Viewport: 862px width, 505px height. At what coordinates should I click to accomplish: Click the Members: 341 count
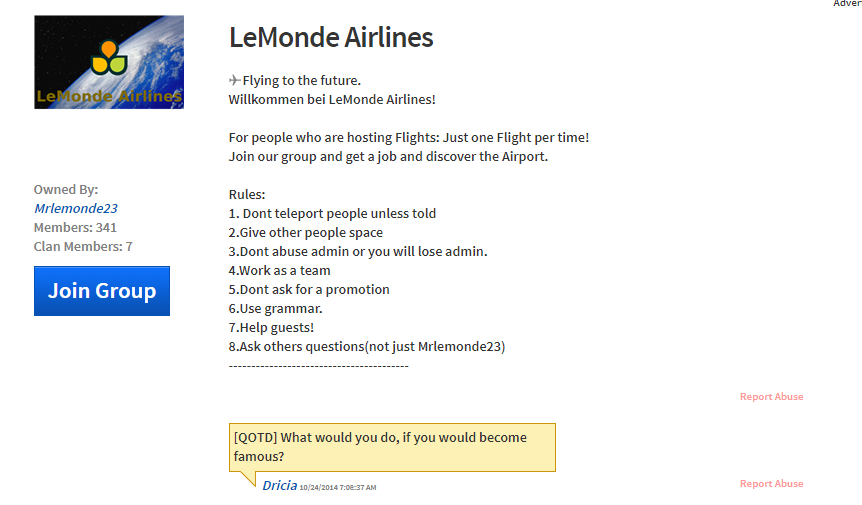[75, 227]
